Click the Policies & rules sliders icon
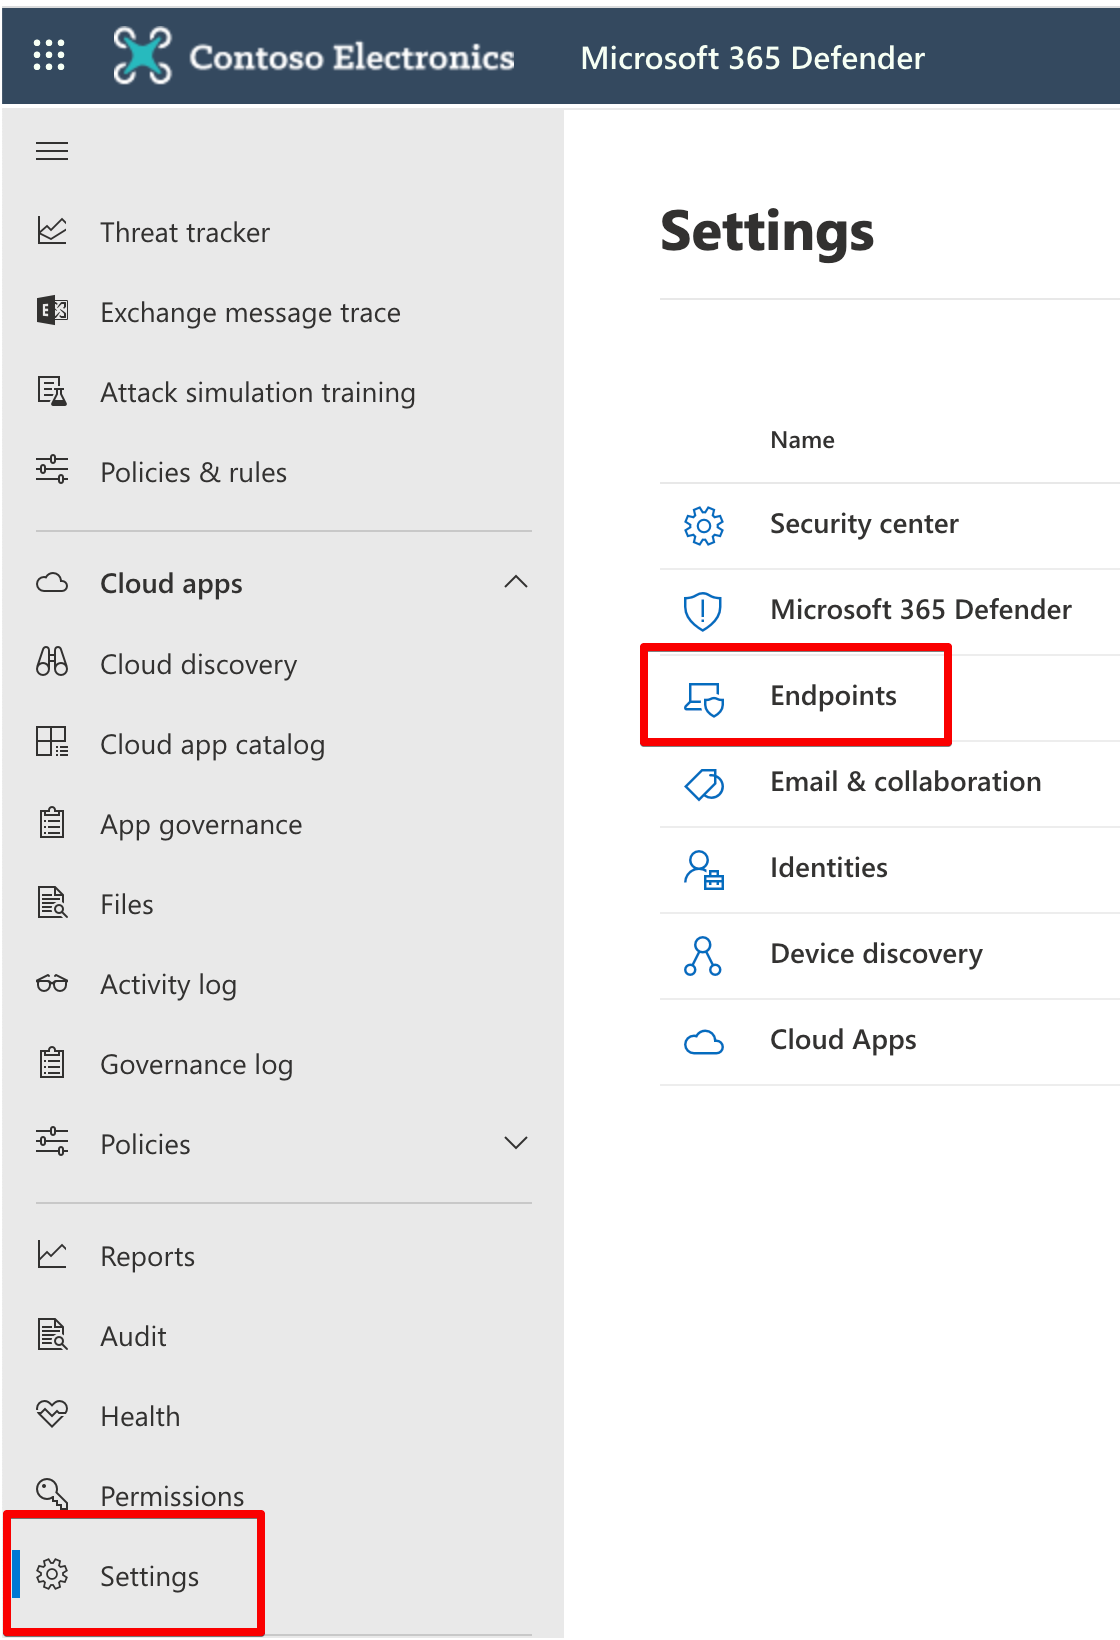 (x=52, y=470)
